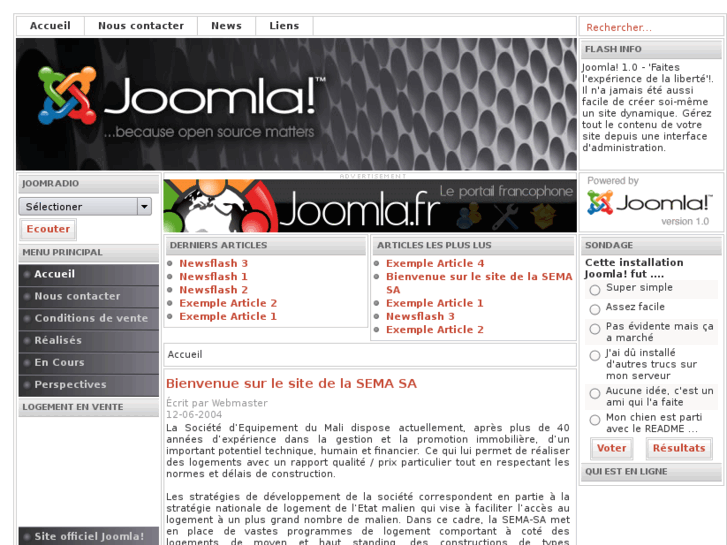Select Aucune idée, c'est un ami option
This screenshot has width=727, height=545.
[595, 393]
